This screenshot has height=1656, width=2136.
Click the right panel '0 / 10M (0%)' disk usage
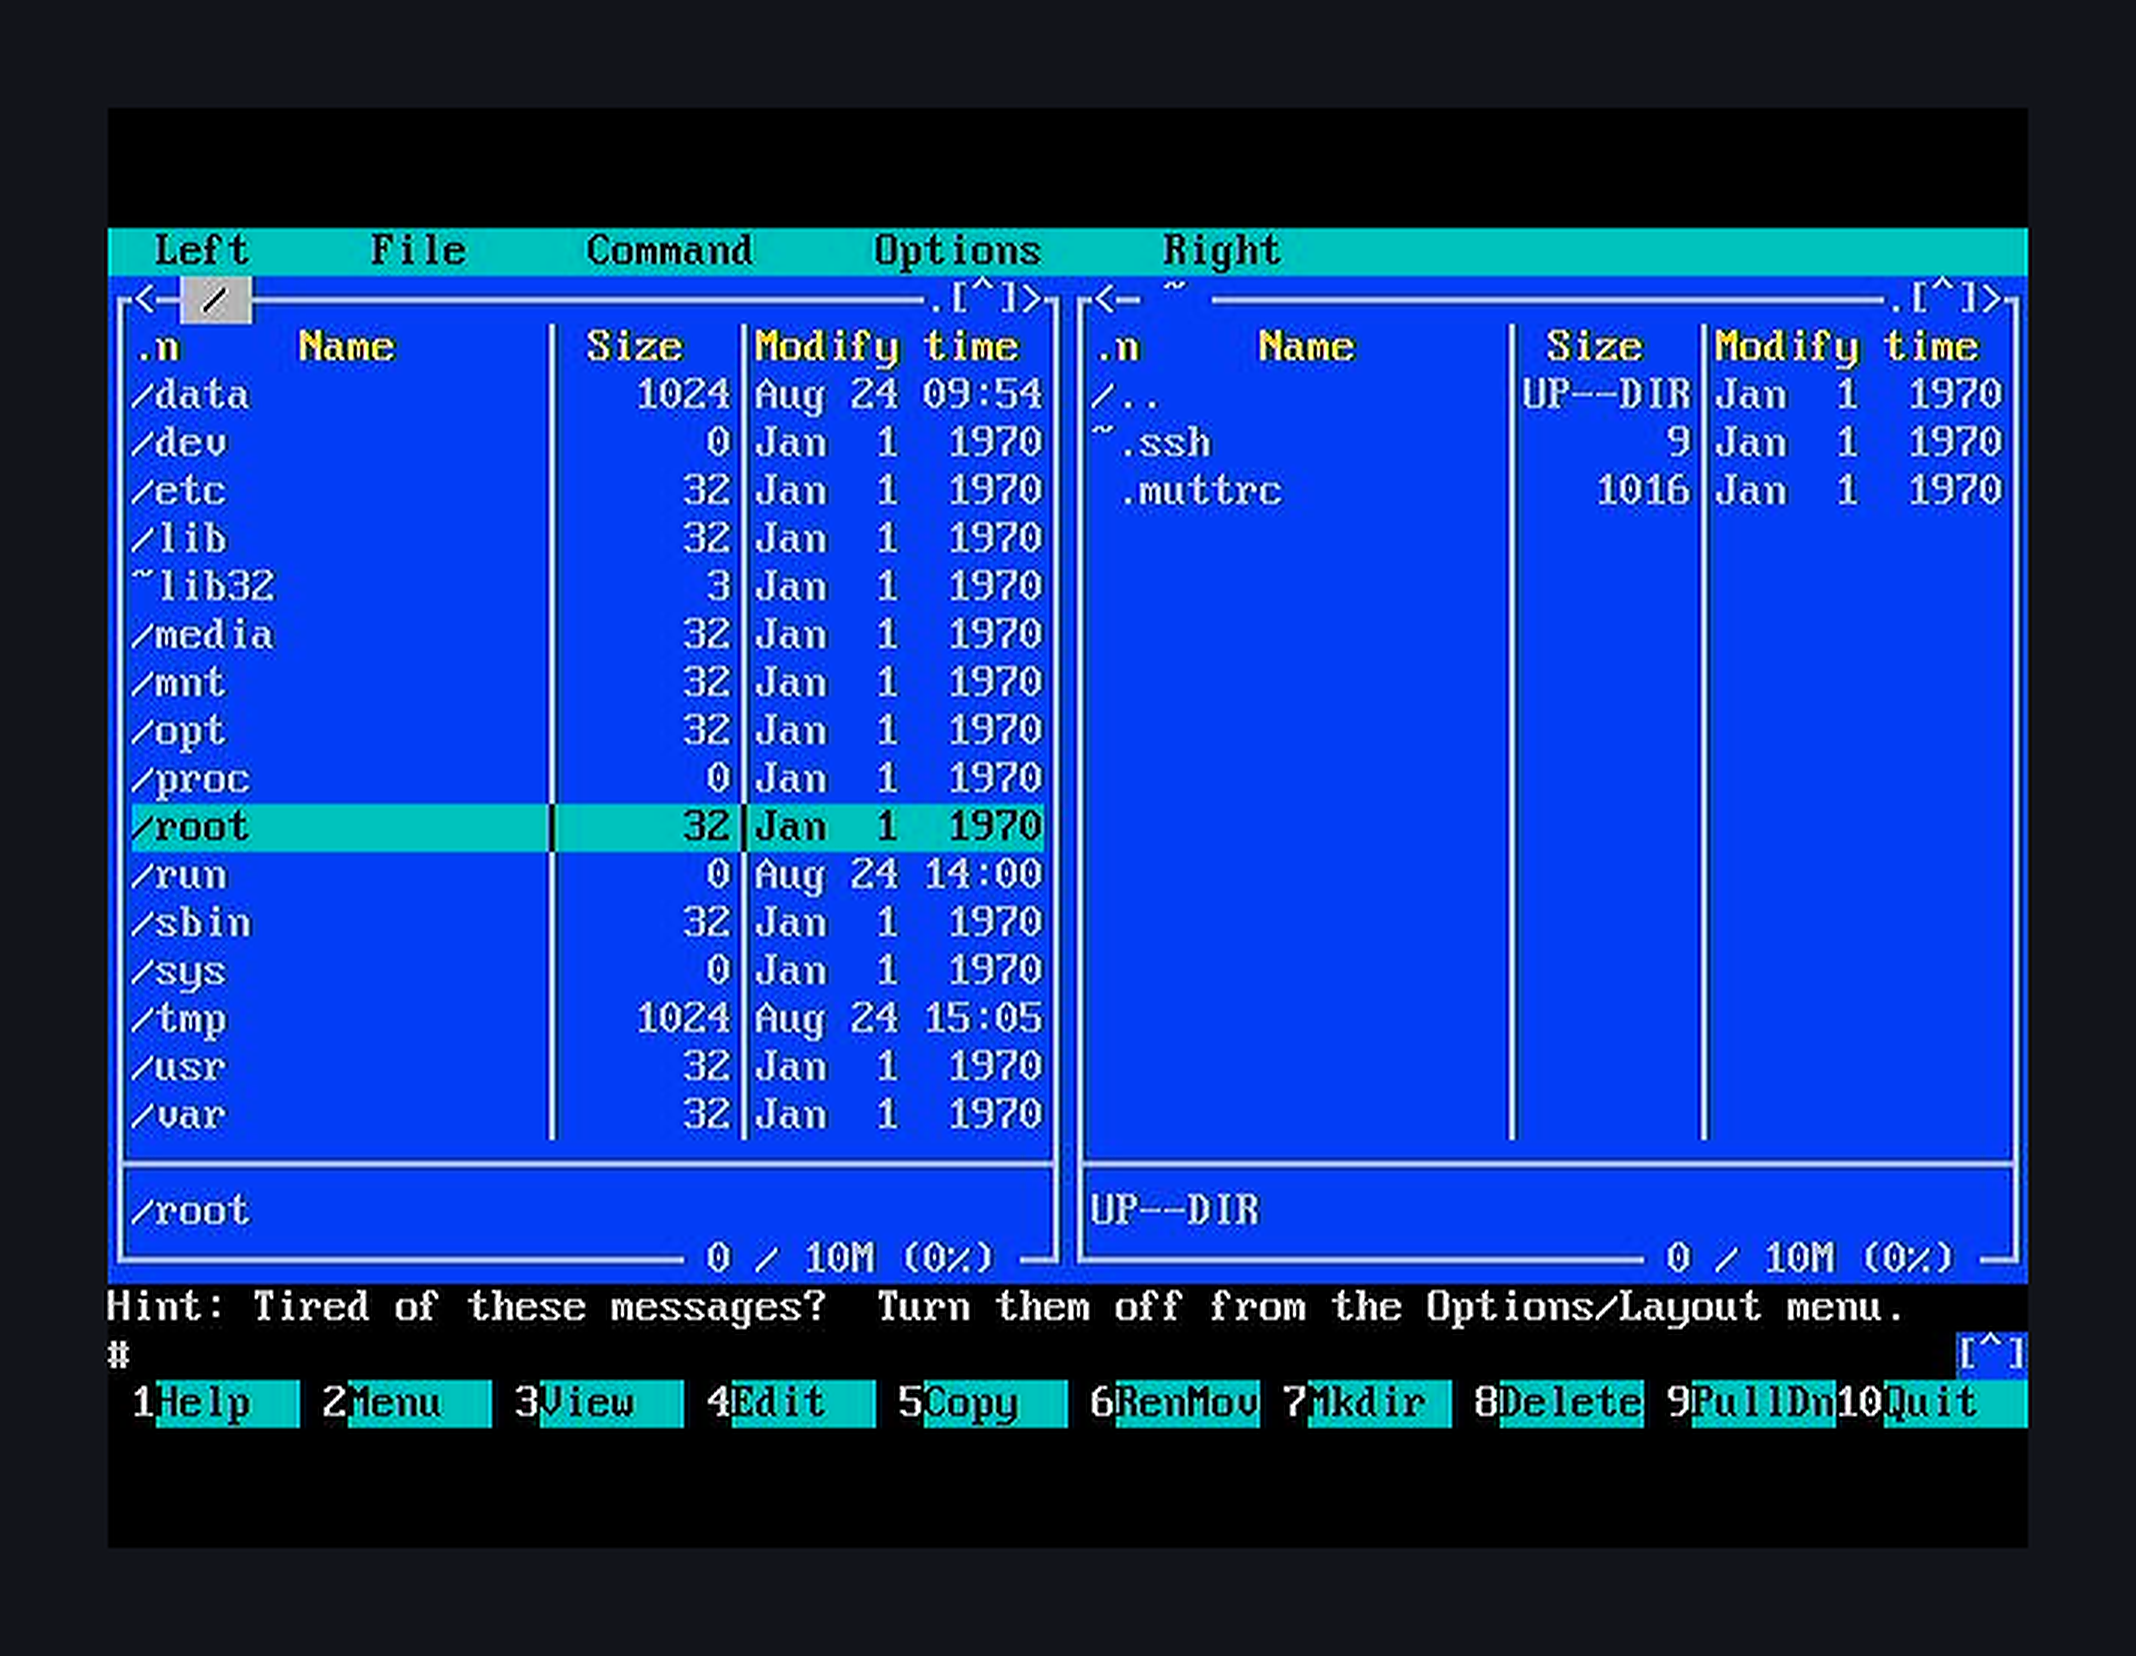coord(1810,1258)
